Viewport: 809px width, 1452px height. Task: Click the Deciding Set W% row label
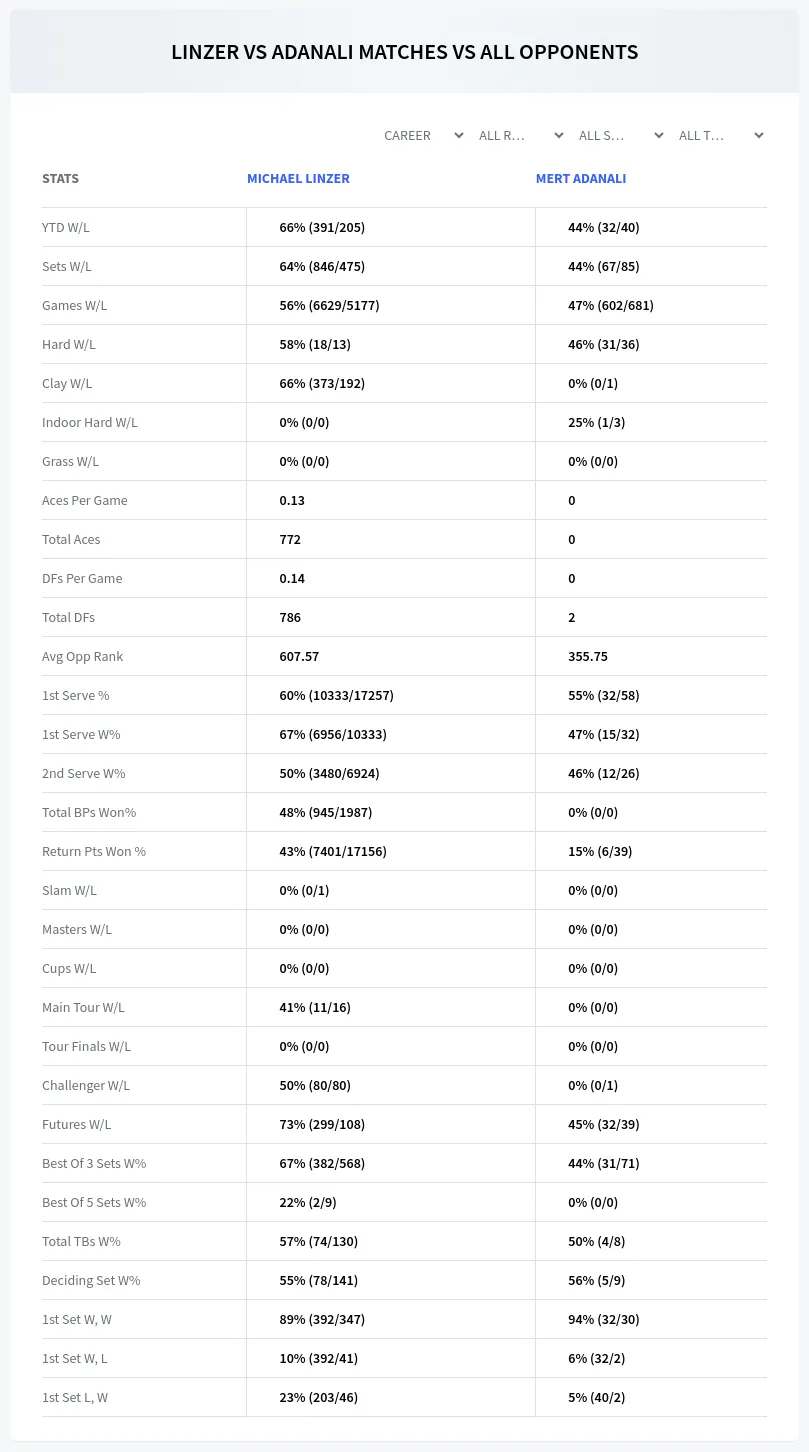[91, 1280]
